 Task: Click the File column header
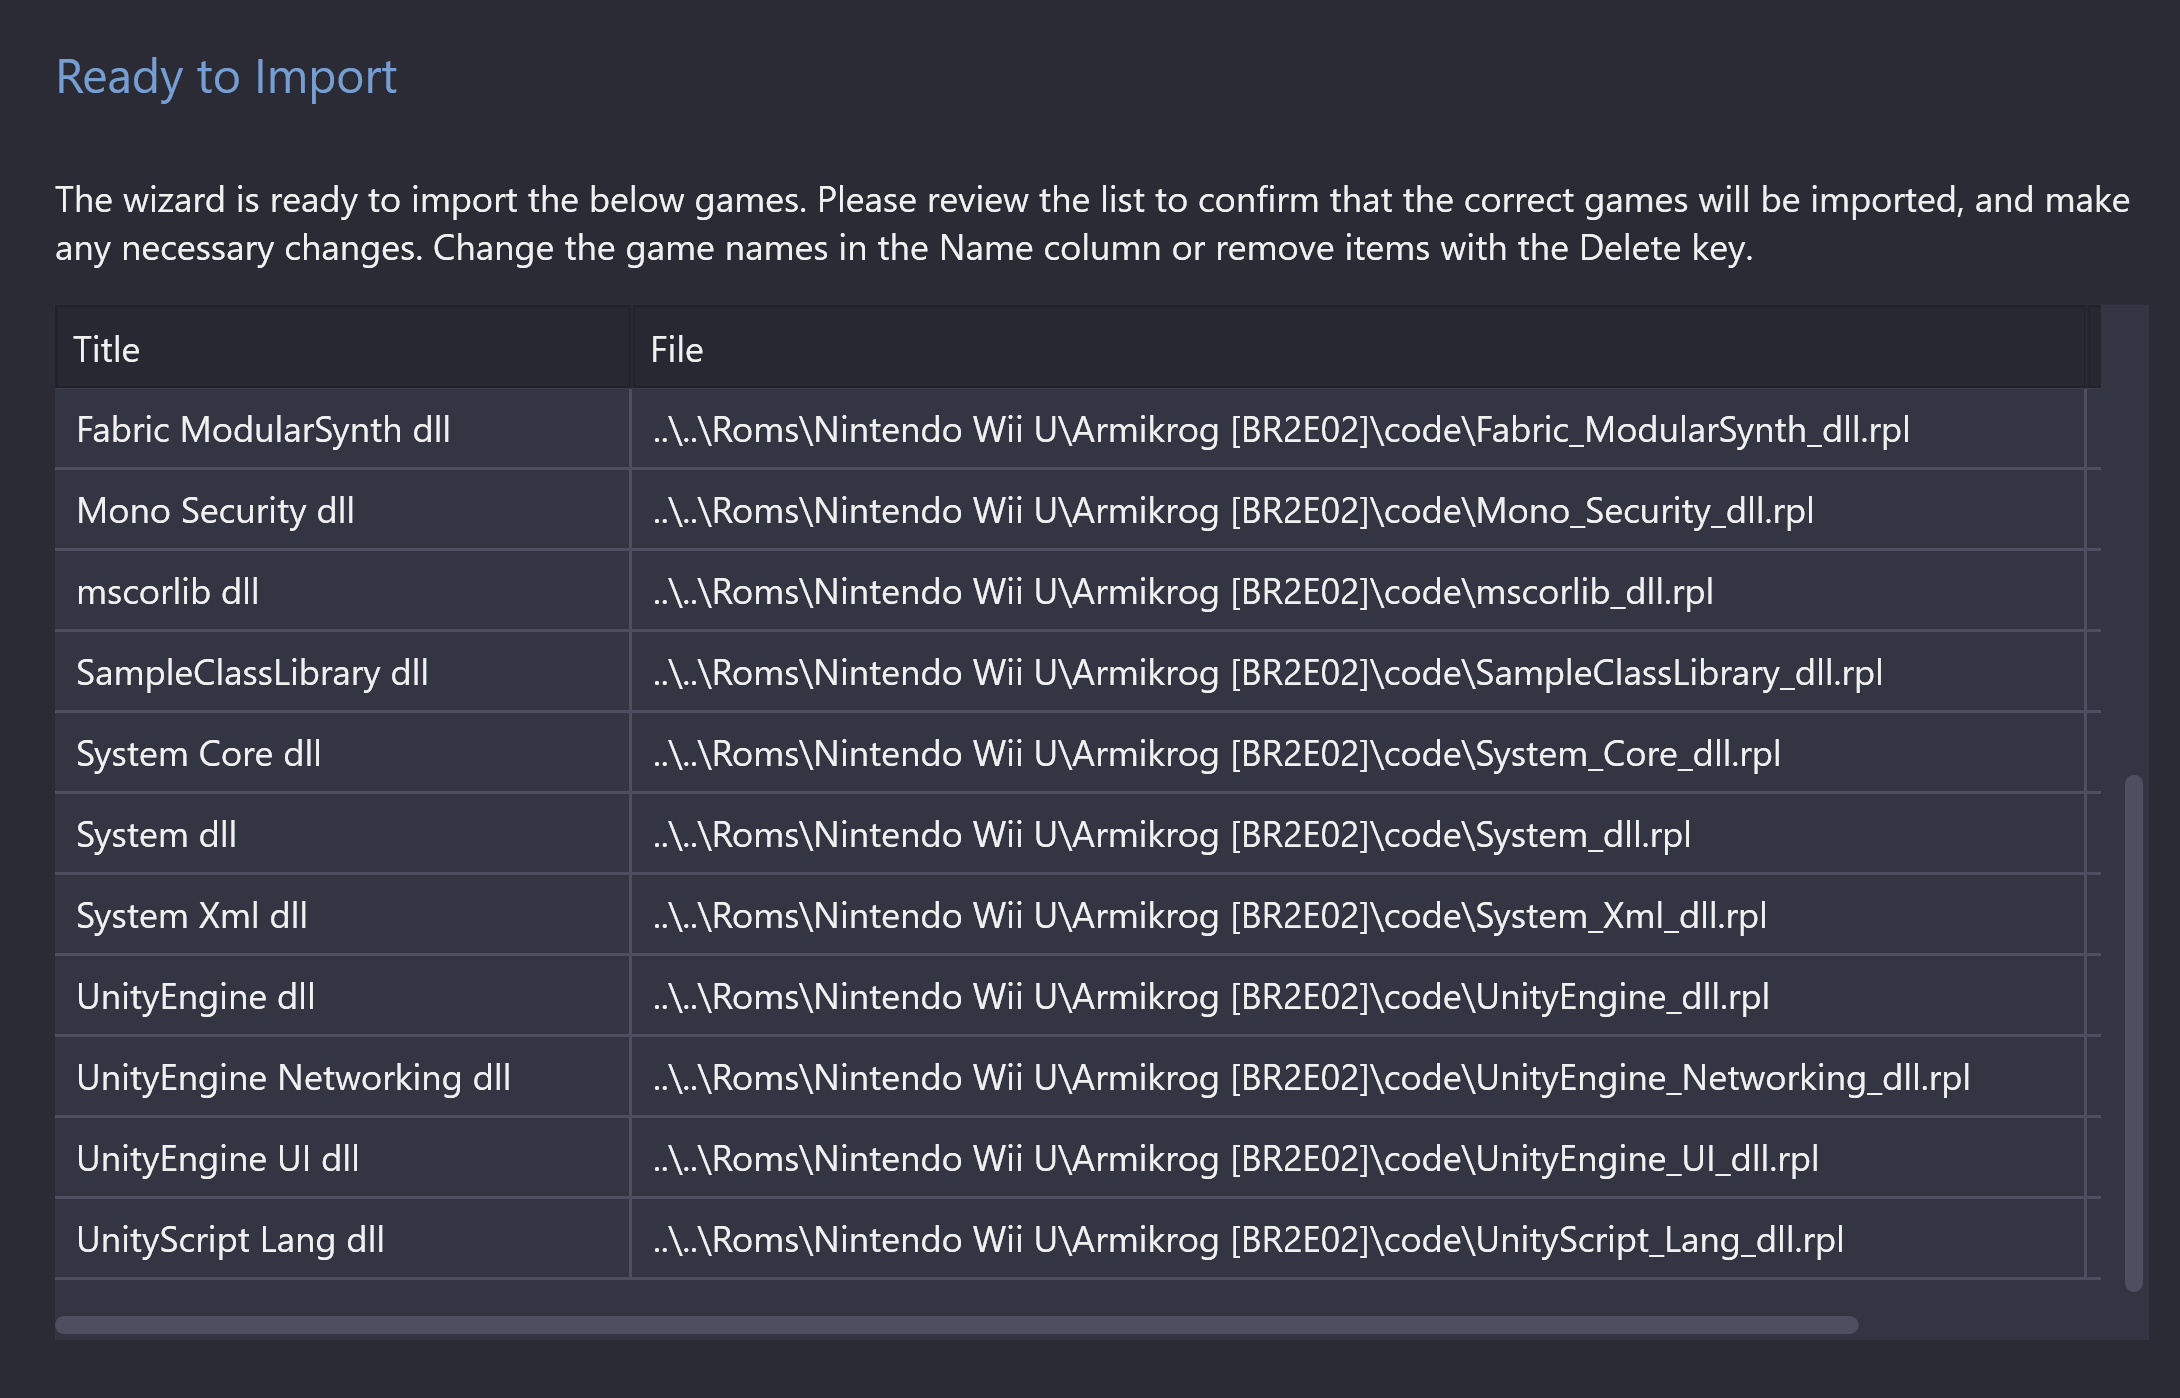tap(1358, 349)
